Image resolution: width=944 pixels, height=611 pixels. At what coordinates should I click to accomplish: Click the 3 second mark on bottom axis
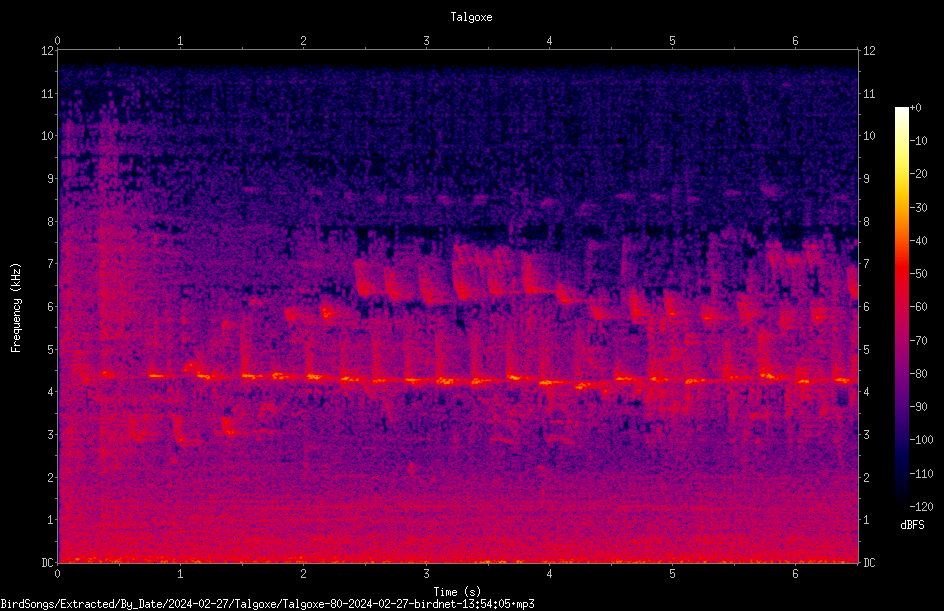426,574
